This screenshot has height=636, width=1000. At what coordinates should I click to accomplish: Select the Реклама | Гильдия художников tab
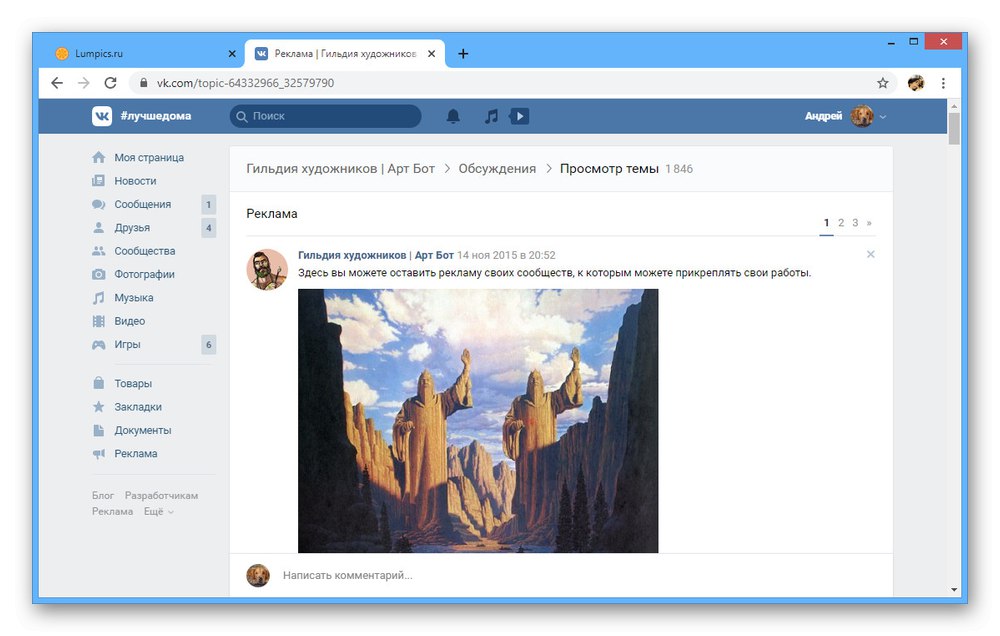(x=344, y=54)
